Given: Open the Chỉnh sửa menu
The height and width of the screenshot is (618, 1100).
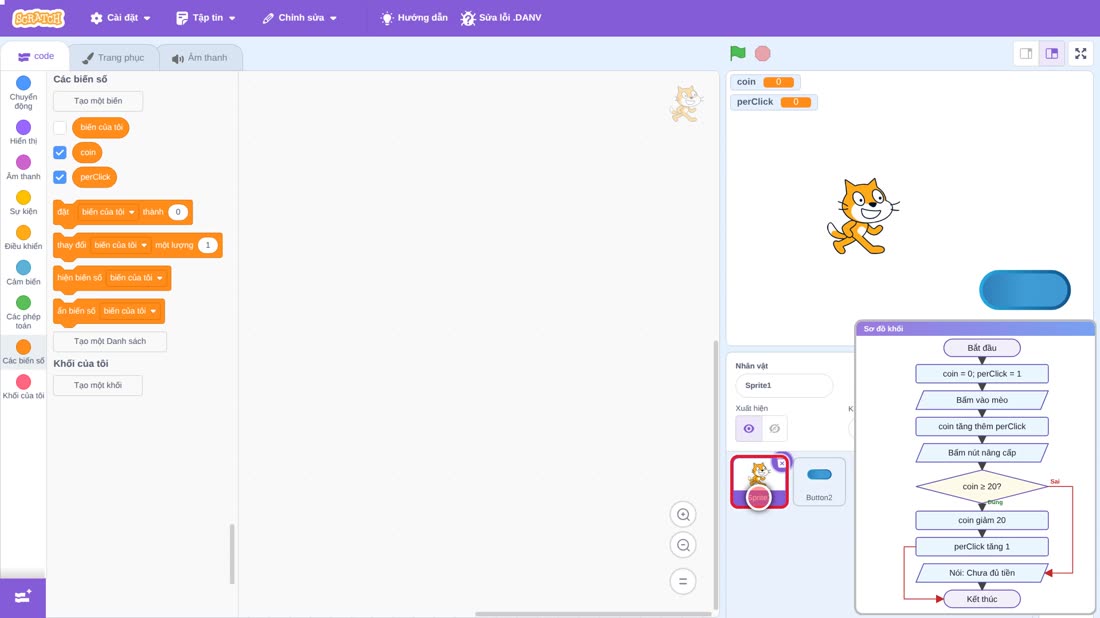Looking at the screenshot, I should (x=300, y=18).
